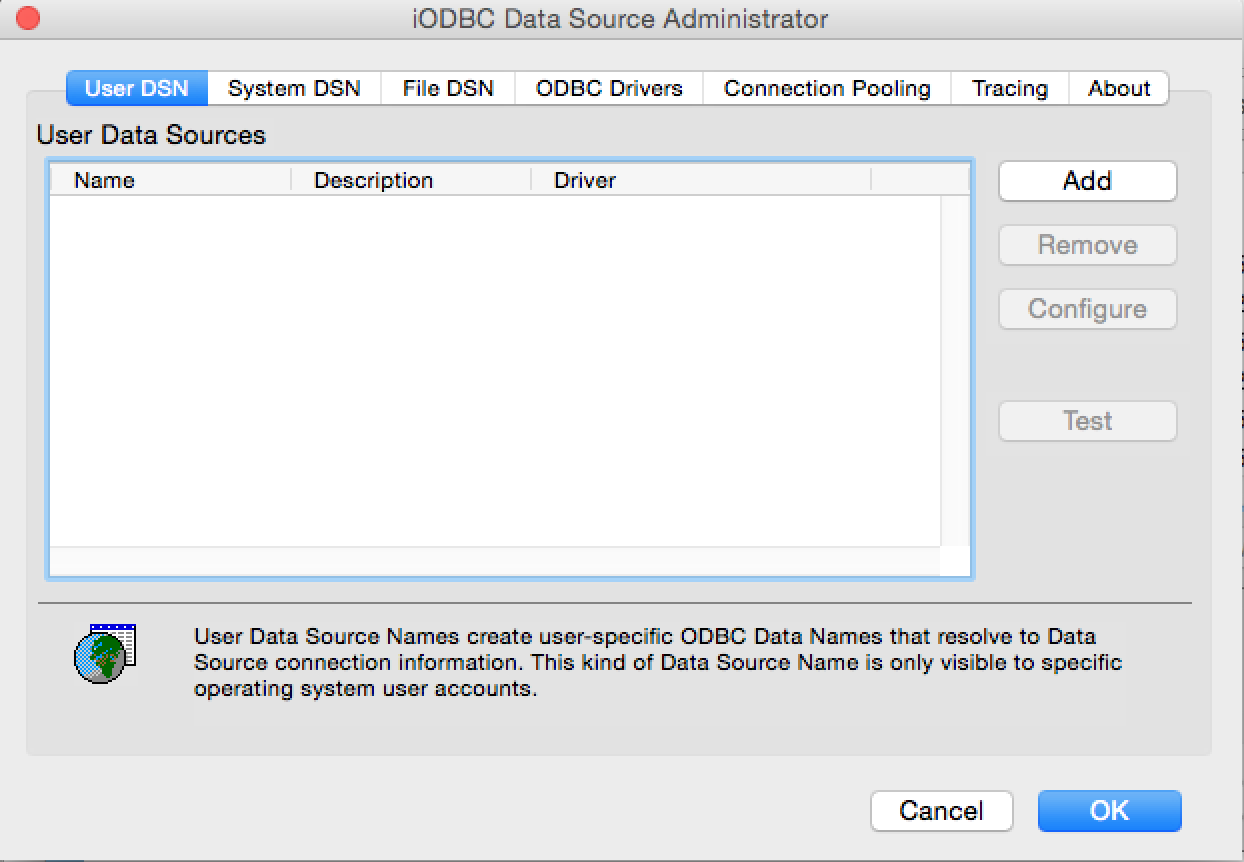Confirm with the OK button
Screen dimensions: 1244x862
click(1110, 811)
